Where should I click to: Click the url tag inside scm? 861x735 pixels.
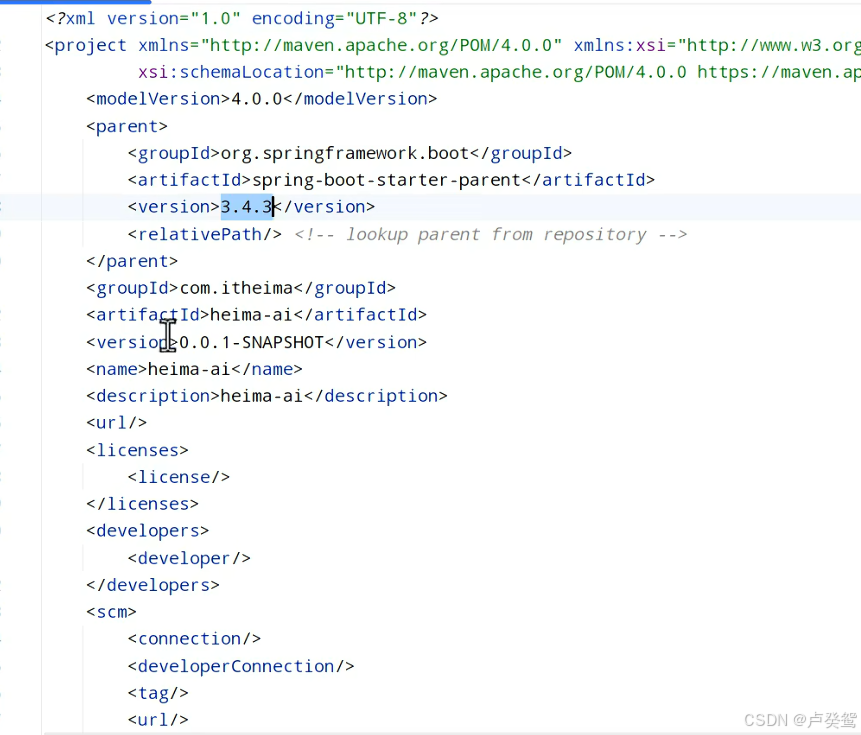click(158, 720)
